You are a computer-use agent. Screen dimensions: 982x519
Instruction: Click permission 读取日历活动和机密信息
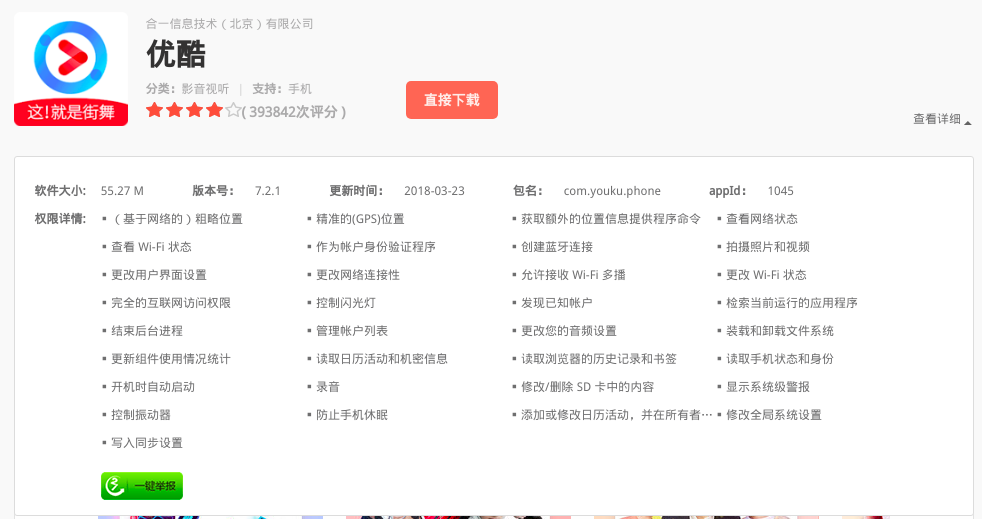click(381, 359)
